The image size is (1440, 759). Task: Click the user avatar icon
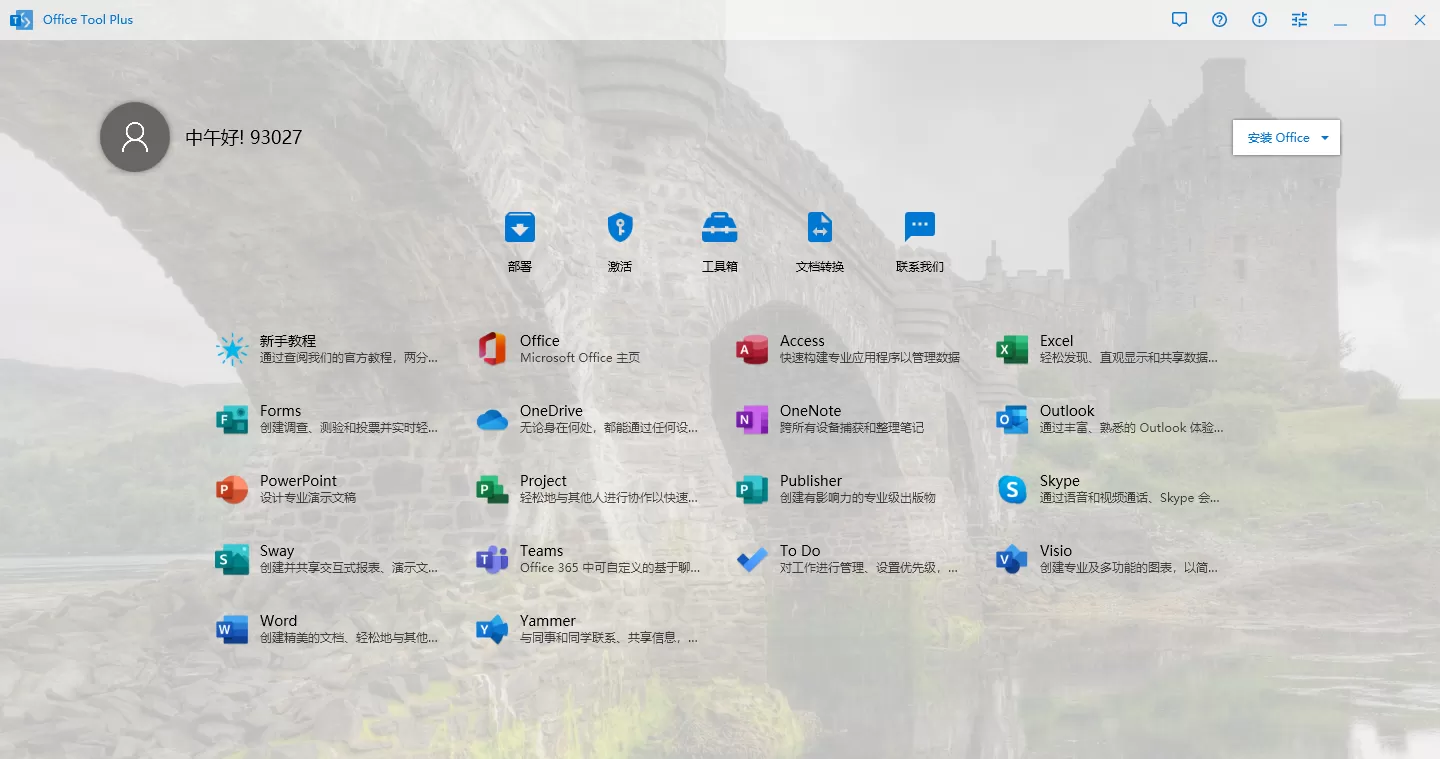135,137
